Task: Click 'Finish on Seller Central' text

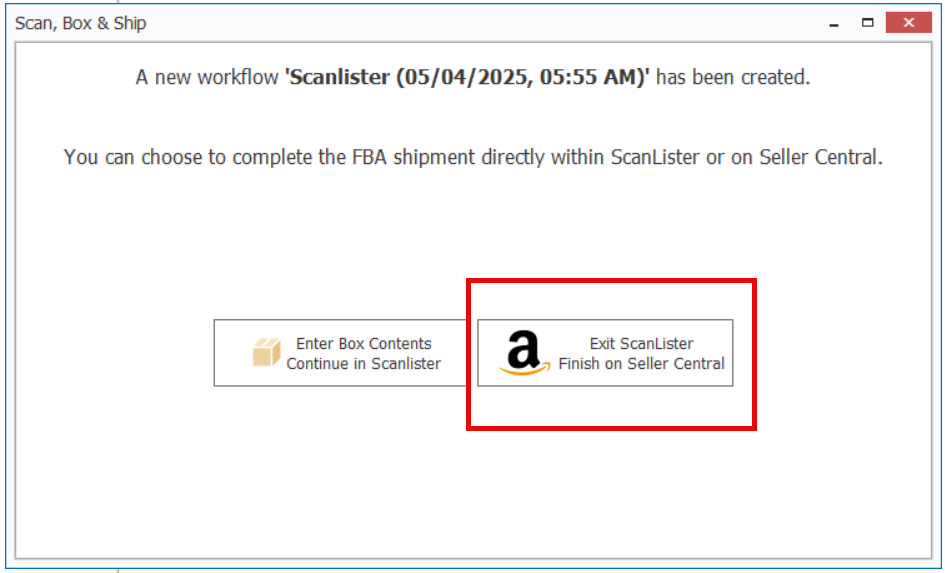Action: [x=641, y=364]
